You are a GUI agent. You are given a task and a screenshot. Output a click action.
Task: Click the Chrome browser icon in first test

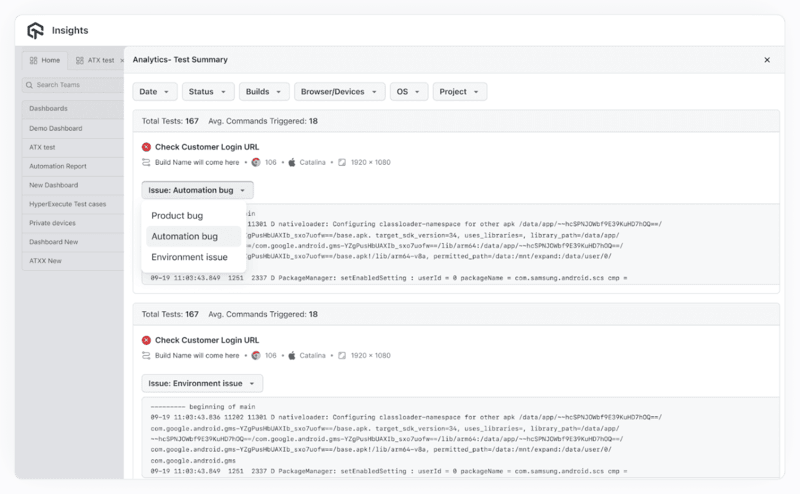(x=256, y=162)
